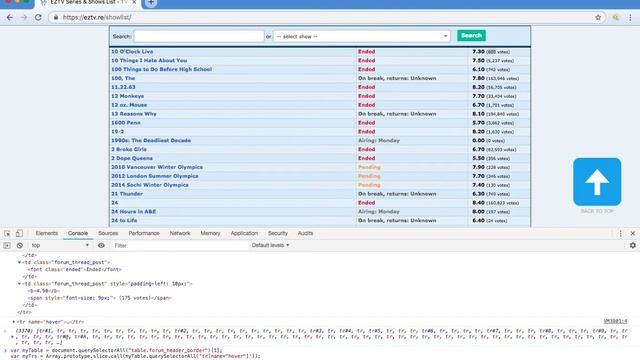Click the Back To Top arrow button
Viewport: 640px width, 360px height.
597,182
